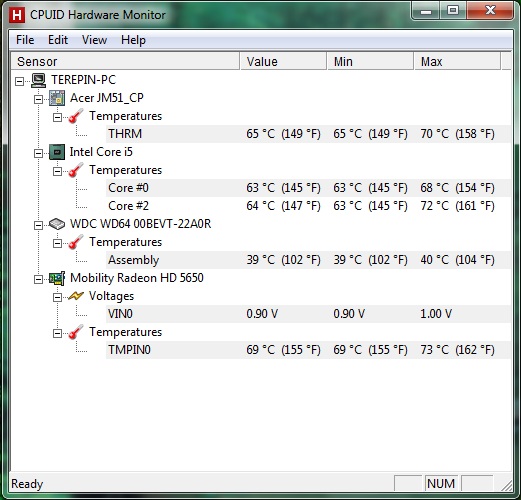The height and width of the screenshot is (500, 521).
Task: Click the Voltages lightning bolt icon
Action: click(x=76, y=296)
